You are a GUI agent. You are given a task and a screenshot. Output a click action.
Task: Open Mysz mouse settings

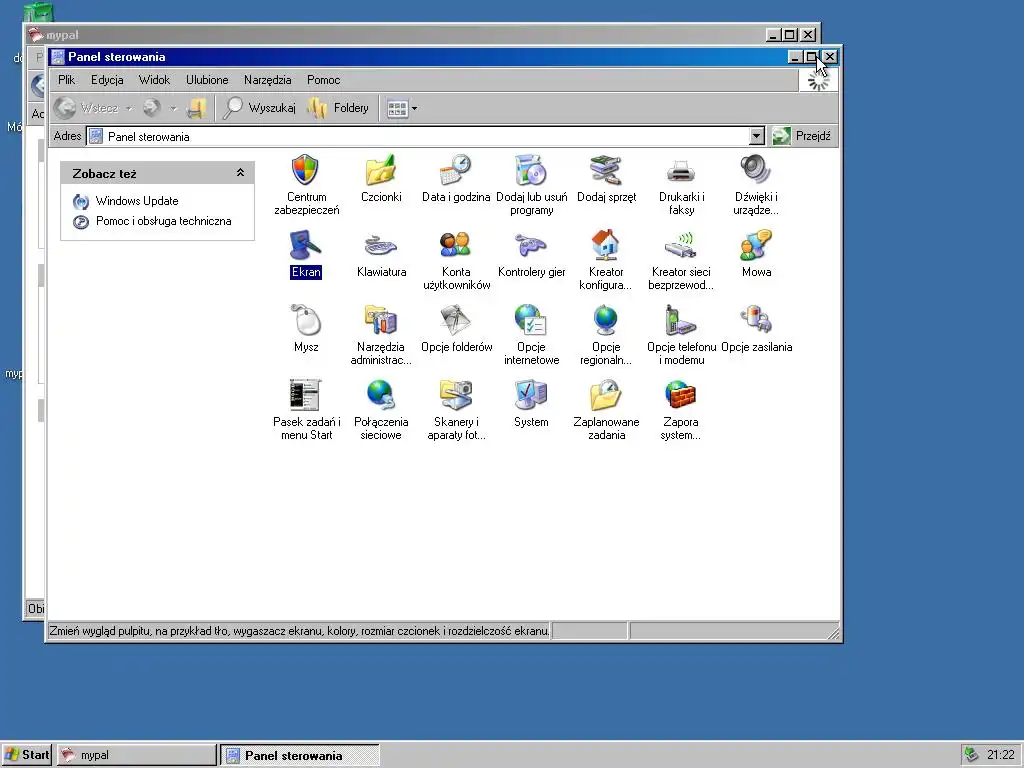pos(306,321)
